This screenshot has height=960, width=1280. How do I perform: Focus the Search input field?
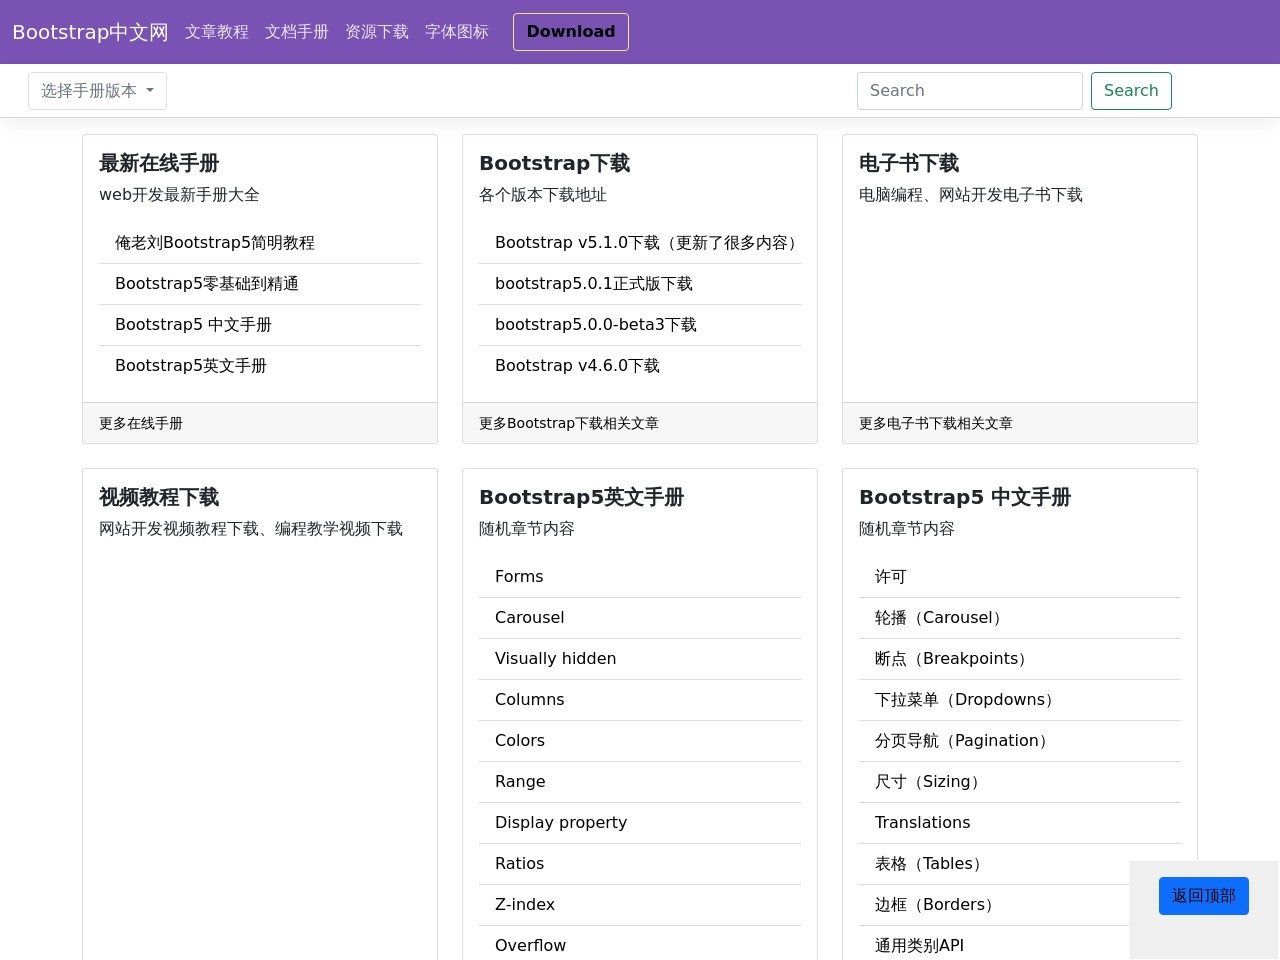pos(970,91)
